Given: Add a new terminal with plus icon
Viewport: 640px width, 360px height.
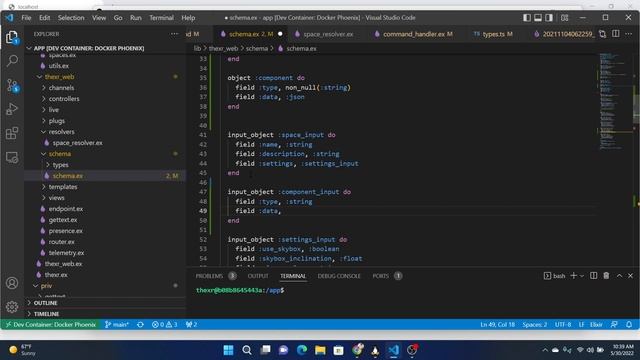Looking at the screenshot, I should pyautogui.click(x=573, y=276).
